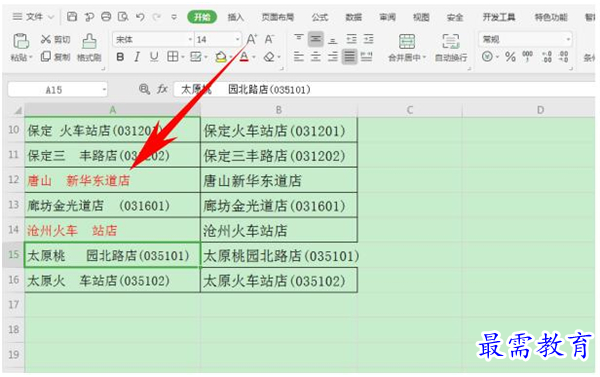Select row 13 header
600x377 pixels.
pos(13,205)
